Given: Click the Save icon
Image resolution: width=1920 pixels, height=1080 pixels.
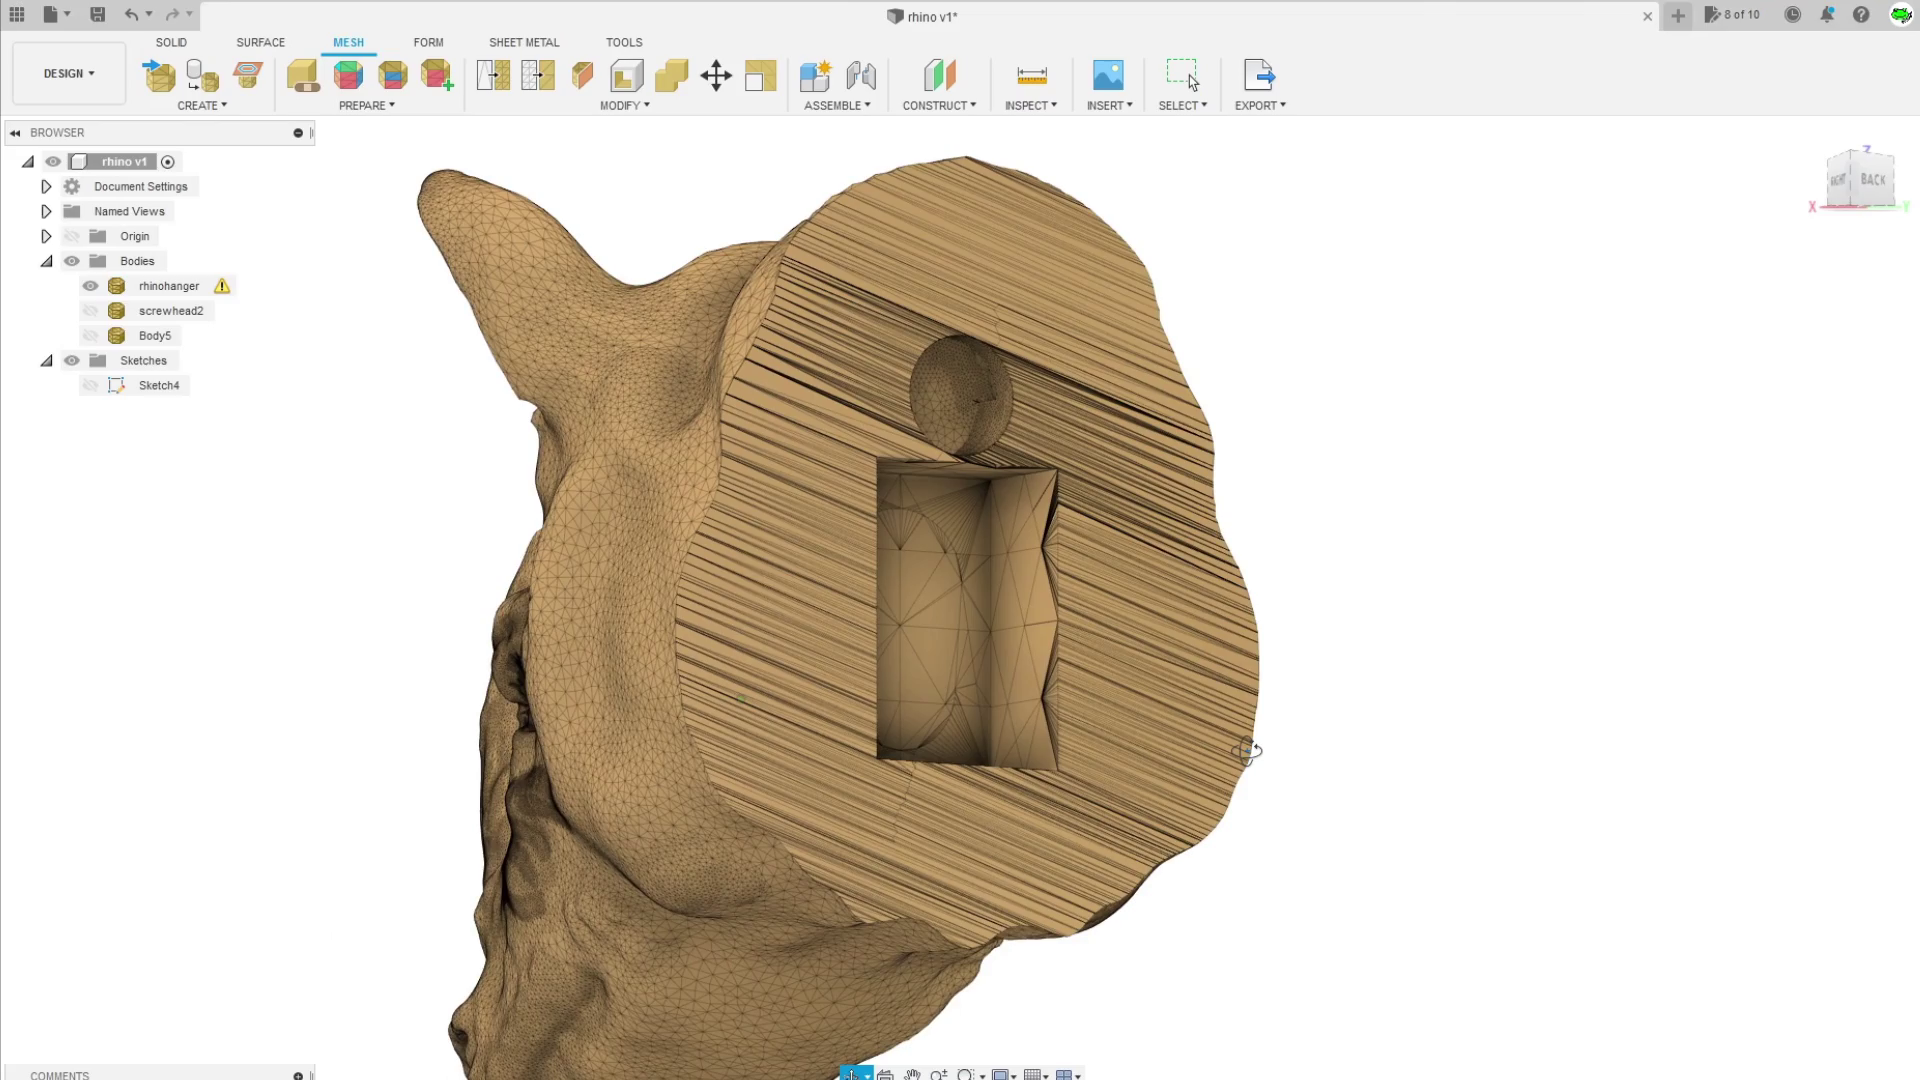Looking at the screenshot, I should pyautogui.click(x=97, y=14).
